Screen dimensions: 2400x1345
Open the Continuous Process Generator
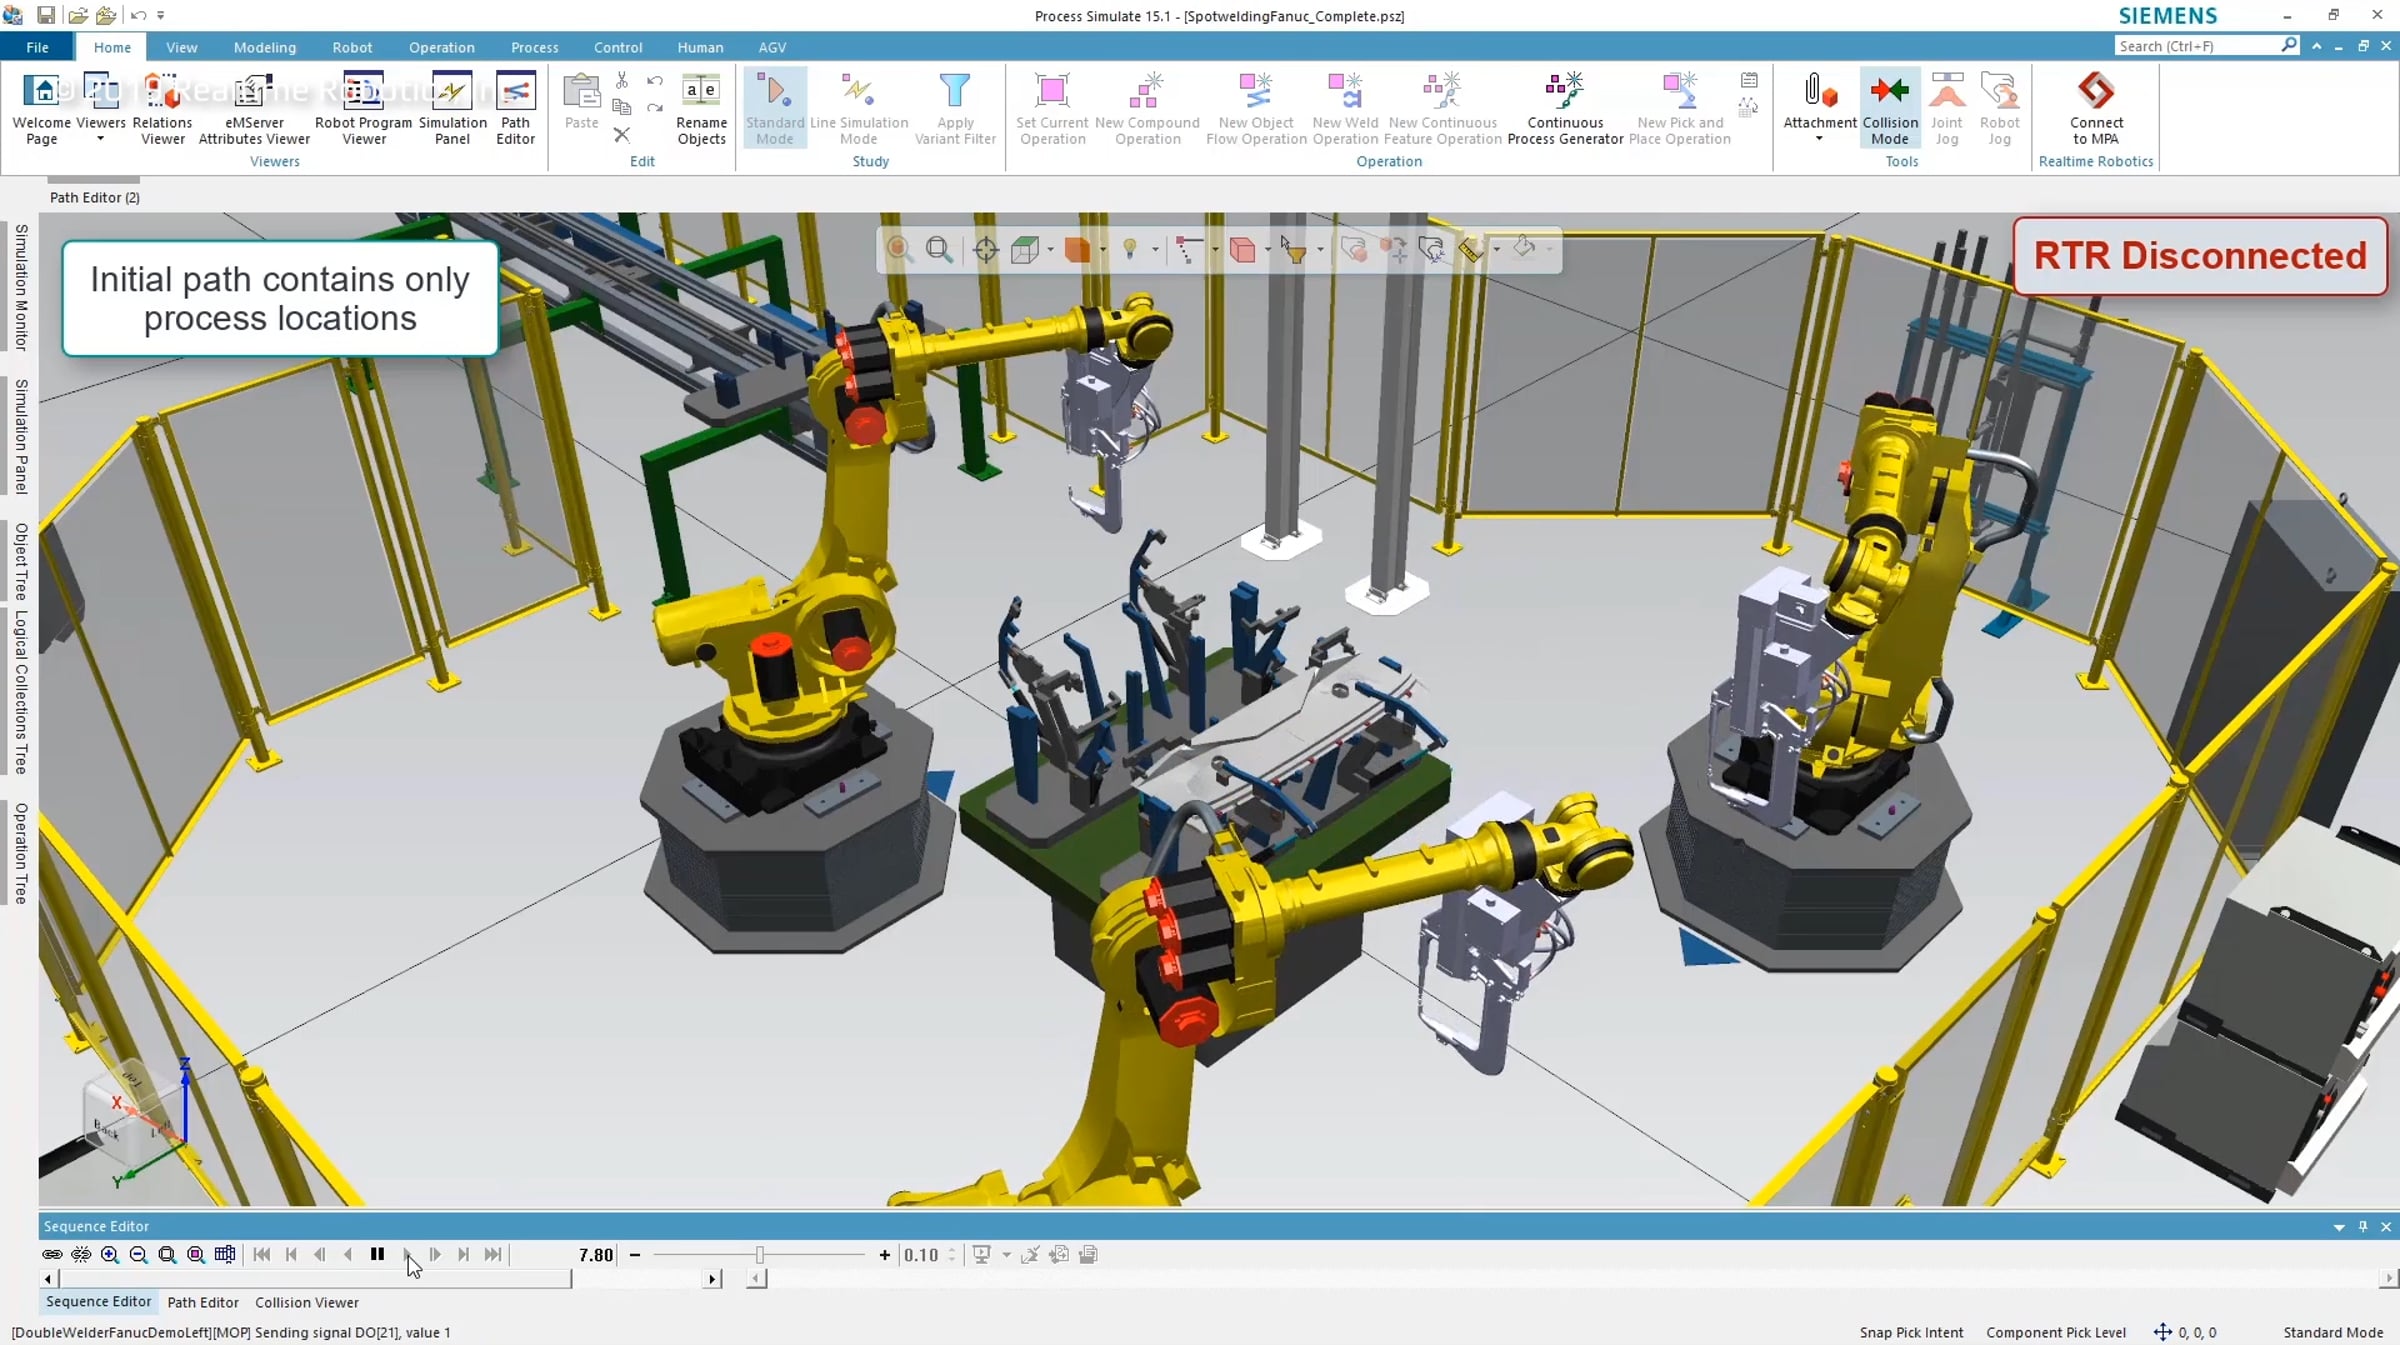pyautogui.click(x=1564, y=107)
